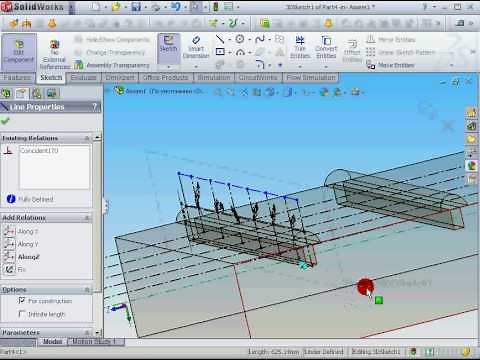This screenshot has width=480, height=360.
Task: Select the Coincident relation entry
Action: 39,151
